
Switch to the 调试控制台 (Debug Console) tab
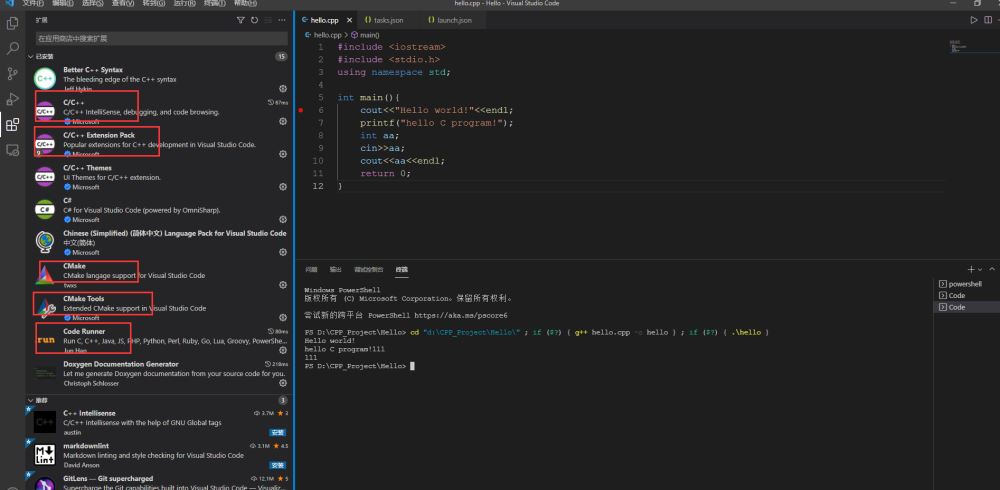(x=369, y=270)
